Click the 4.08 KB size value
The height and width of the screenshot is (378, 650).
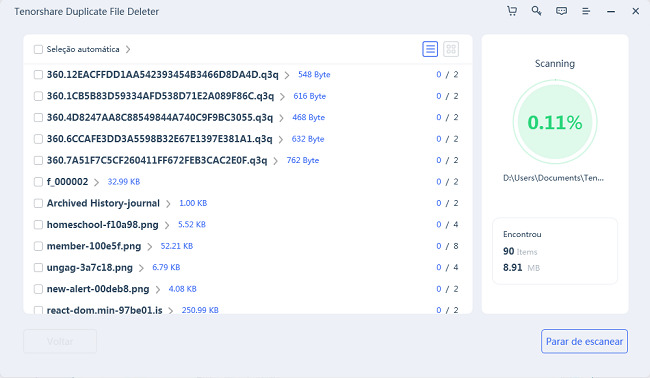point(182,289)
